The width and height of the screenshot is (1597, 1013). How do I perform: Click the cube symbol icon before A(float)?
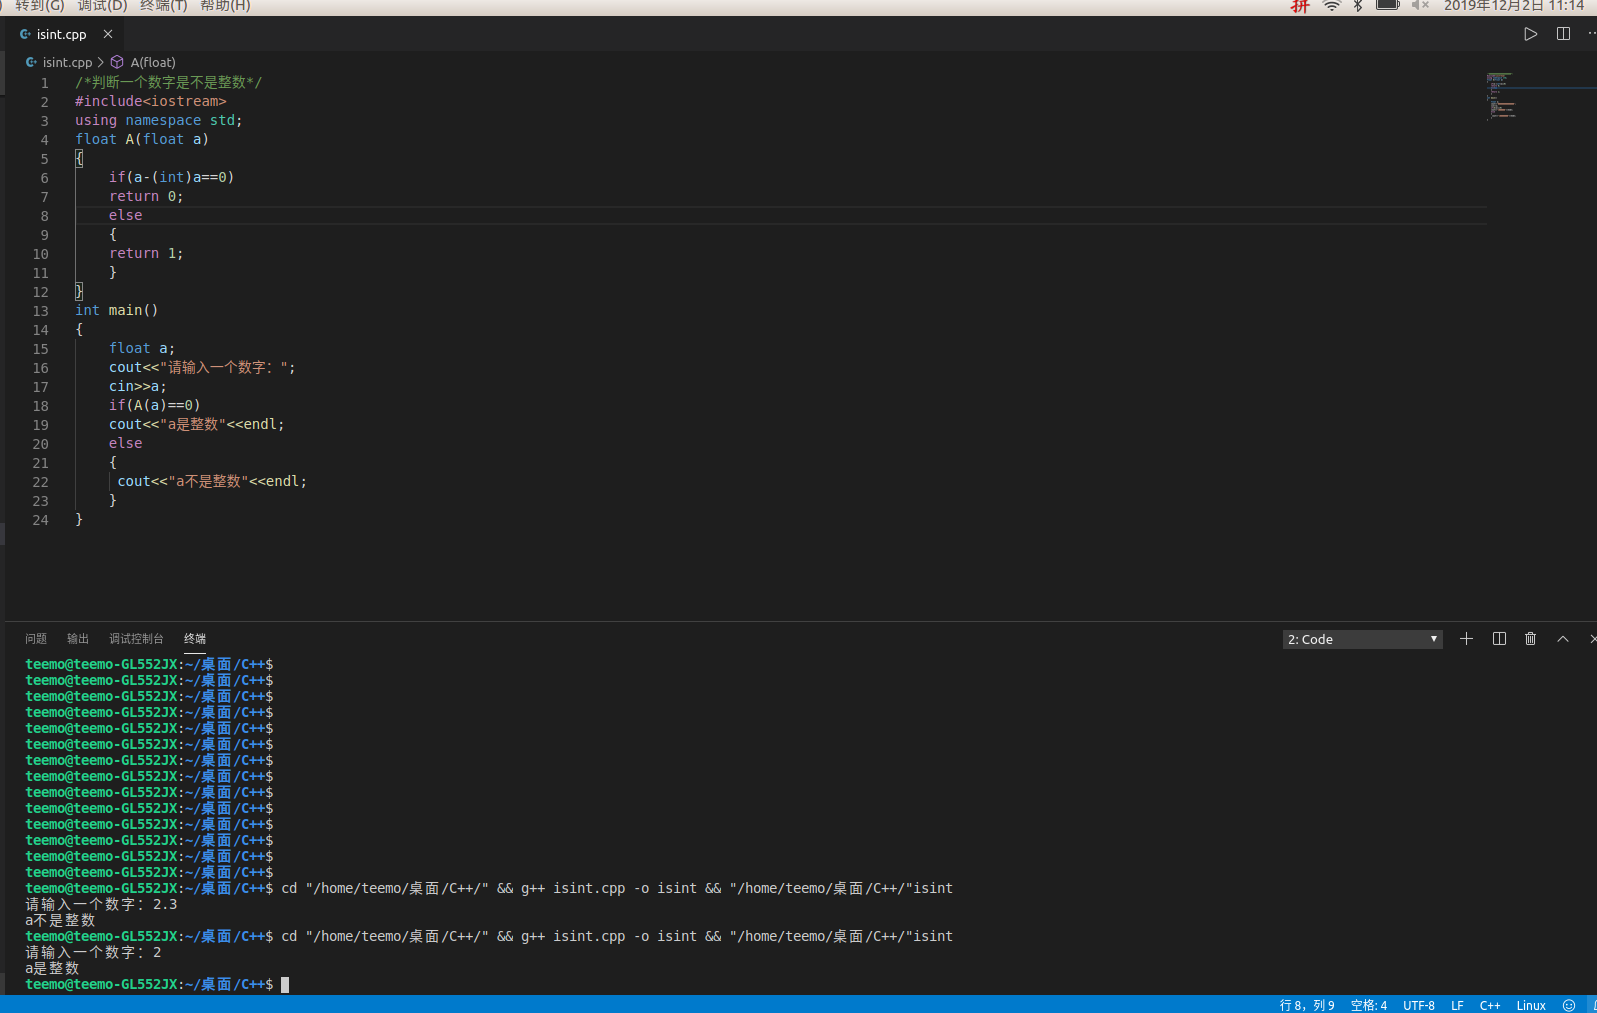[117, 62]
